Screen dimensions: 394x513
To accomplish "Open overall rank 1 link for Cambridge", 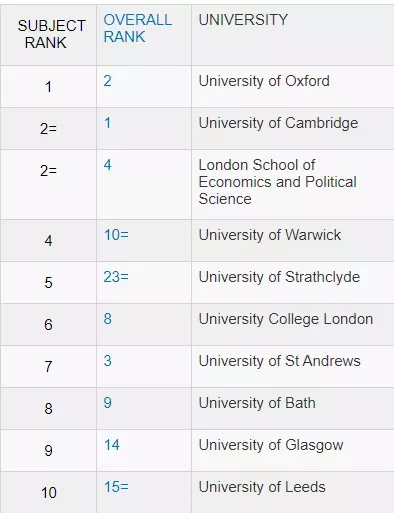I will [x=107, y=123].
